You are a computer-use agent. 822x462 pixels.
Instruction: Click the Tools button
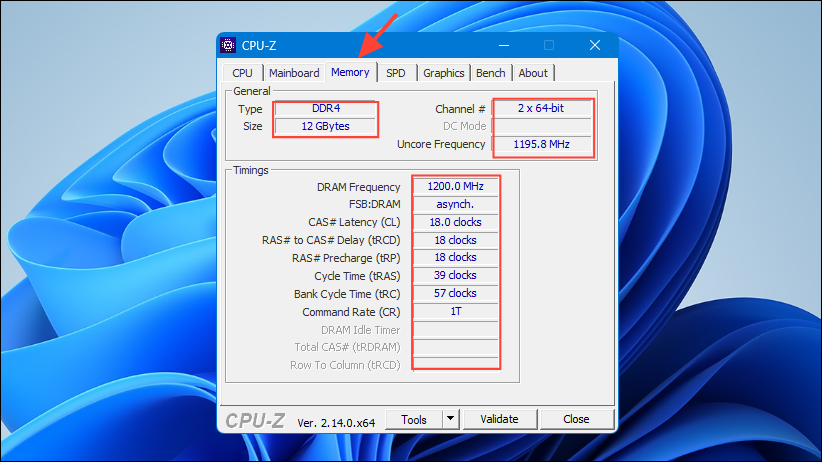coord(414,420)
